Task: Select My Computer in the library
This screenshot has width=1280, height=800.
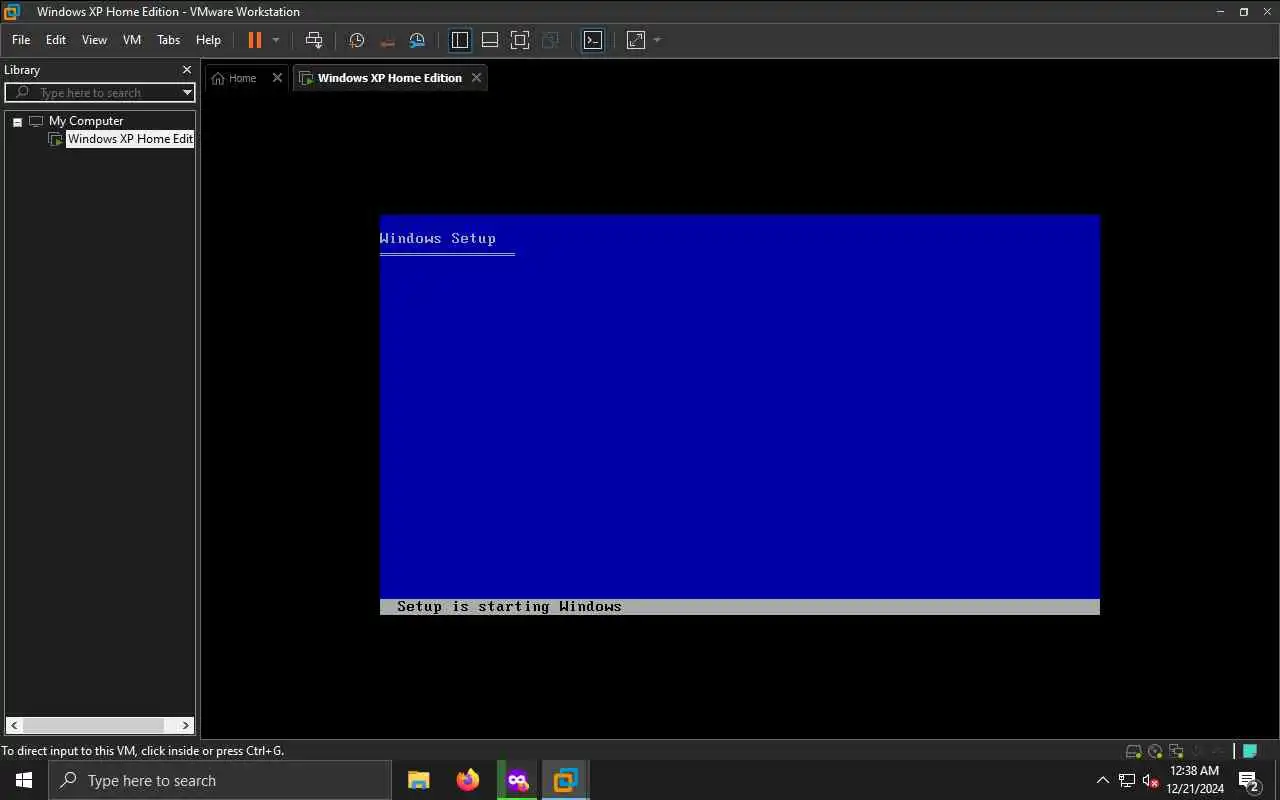Action: tap(86, 121)
